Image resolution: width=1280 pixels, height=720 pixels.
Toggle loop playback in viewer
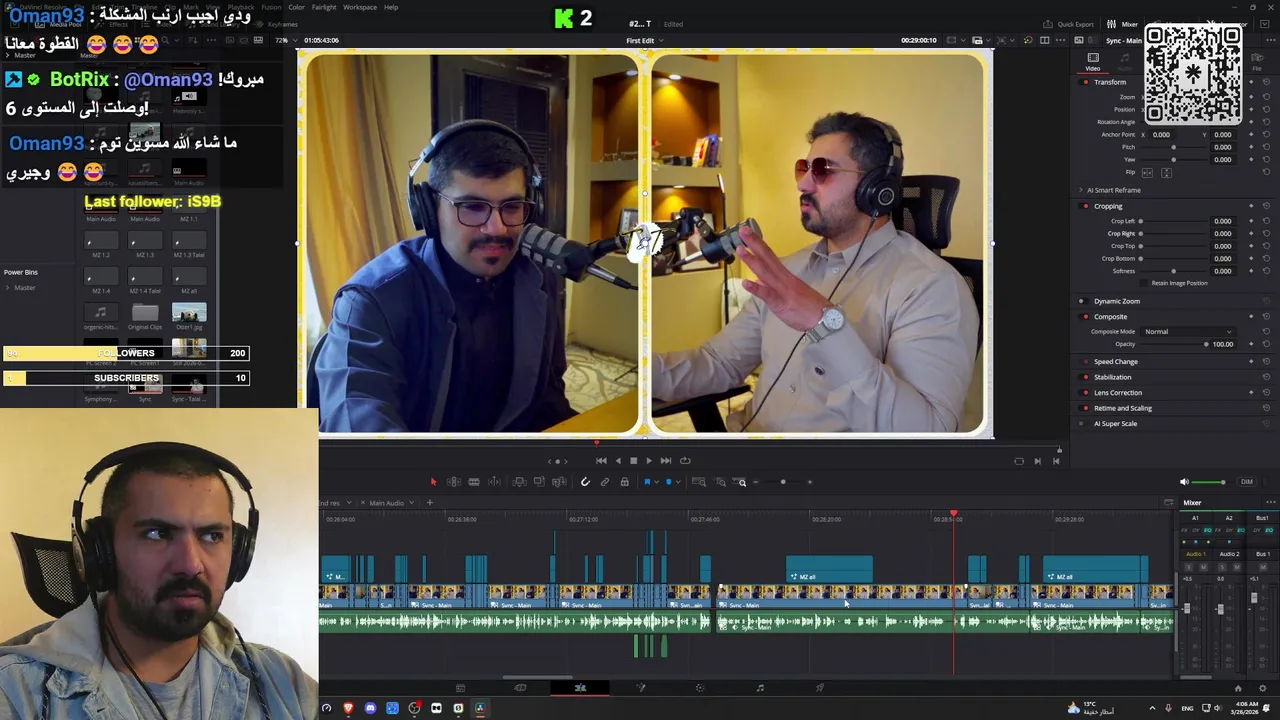point(685,461)
